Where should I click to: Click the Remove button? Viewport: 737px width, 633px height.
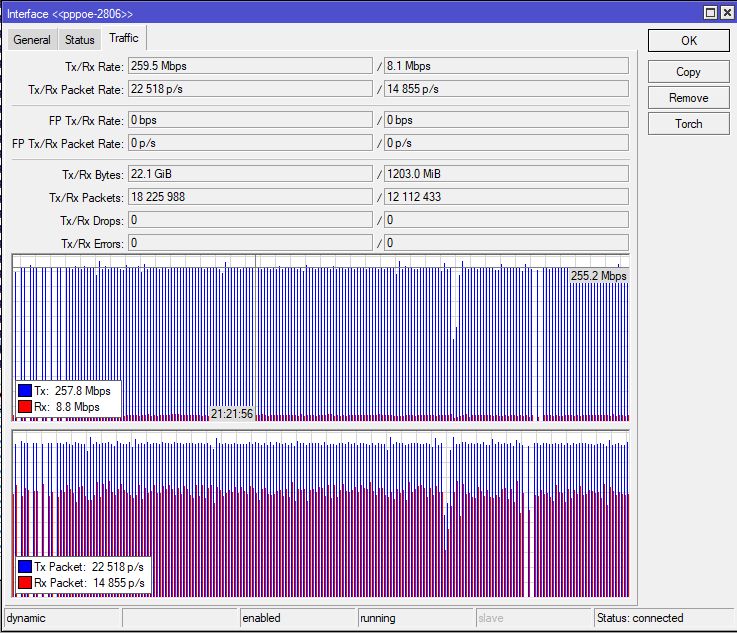coord(689,98)
